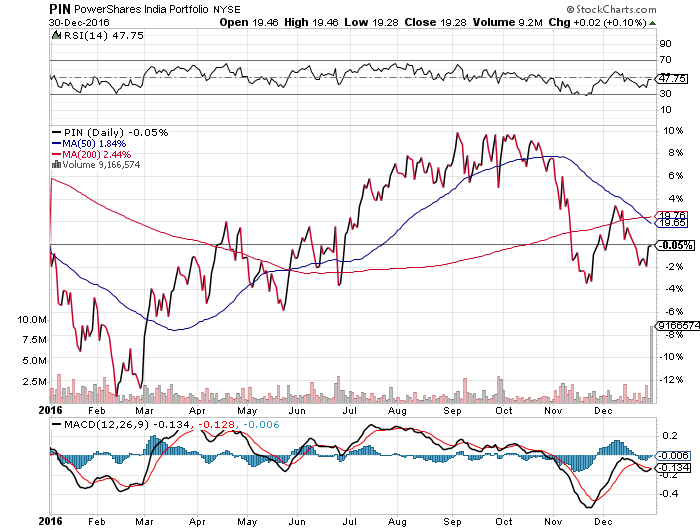Click the Nov marker on main chart axis
The image size is (700, 530).
click(x=552, y=409)
